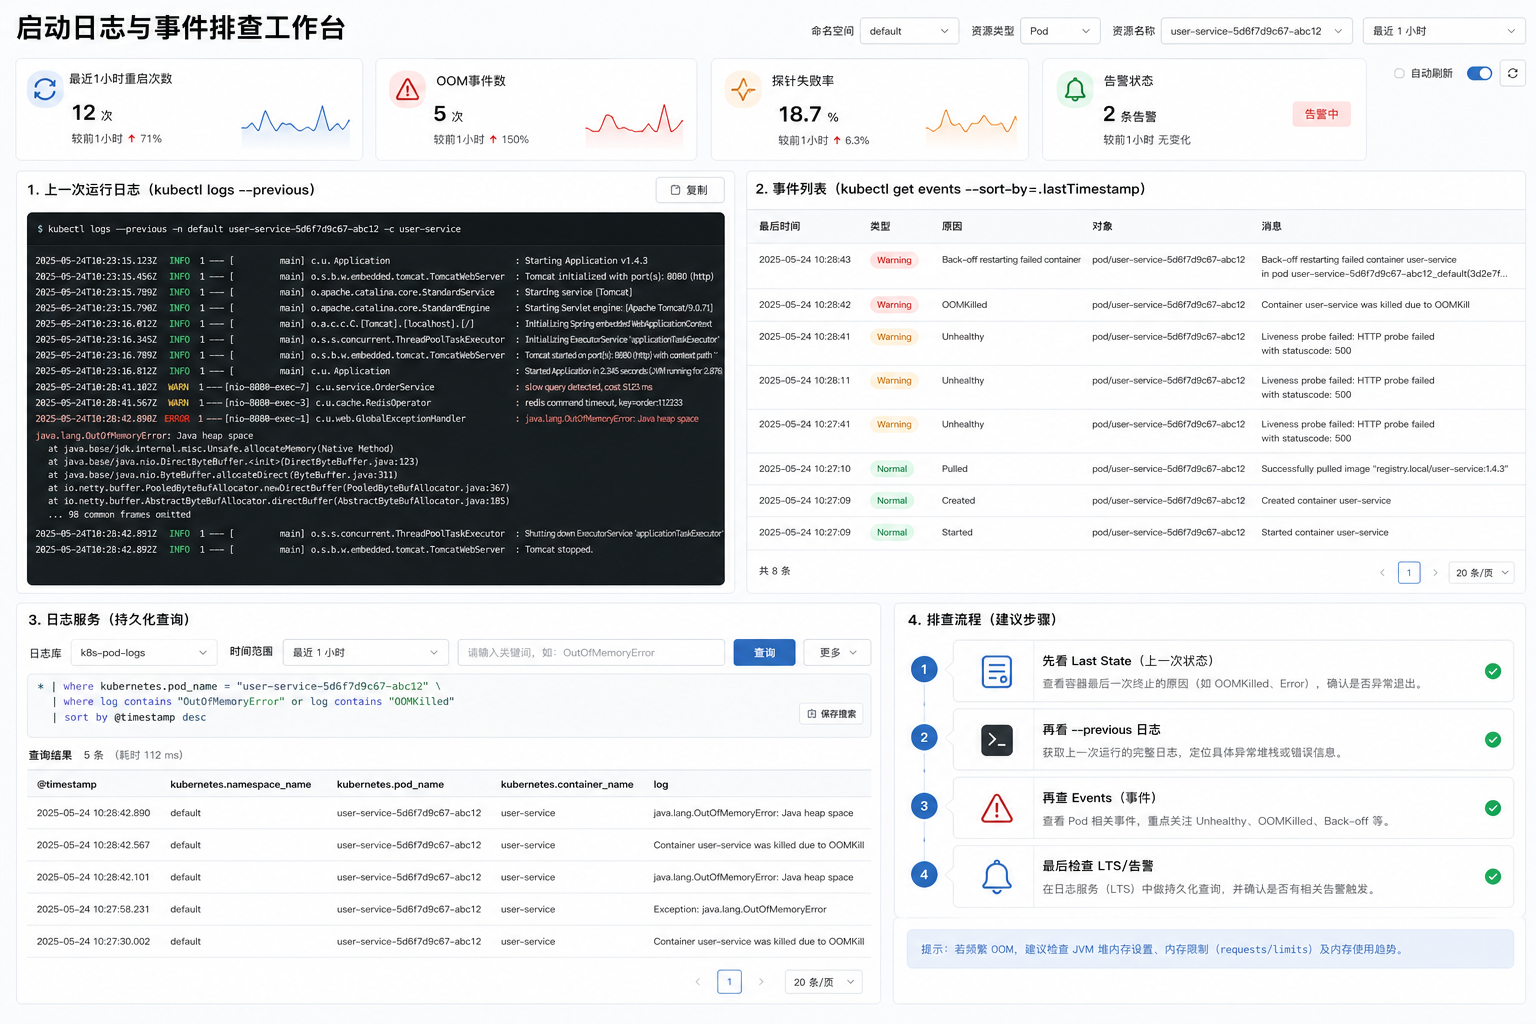Viewport: 1536px width, 1024px height.
Task: Click the ERROR log line in terminal
Action: coord(368,419)
